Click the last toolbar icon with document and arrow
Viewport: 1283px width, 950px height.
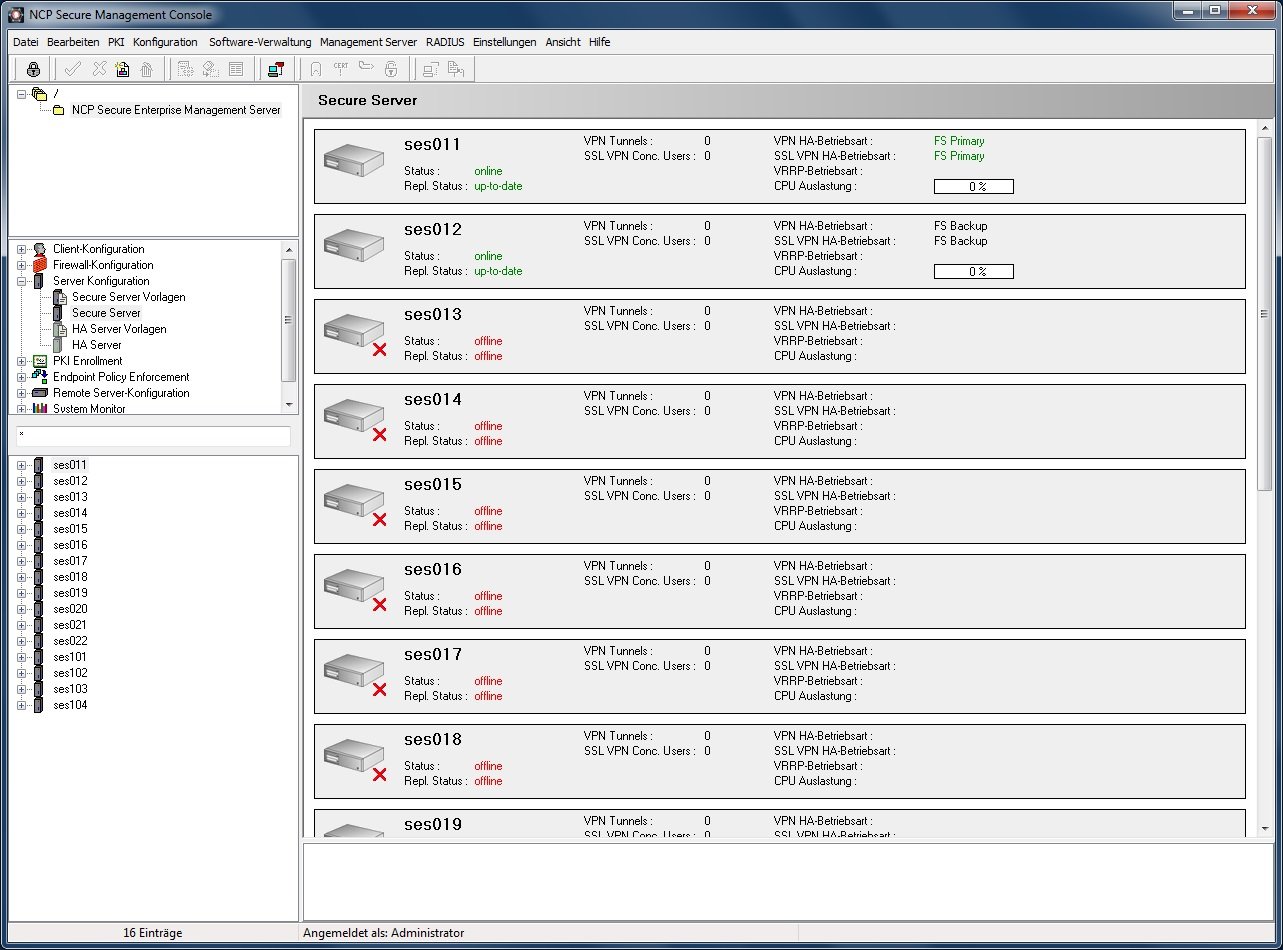pyautogui.click(x=456, y=69)
